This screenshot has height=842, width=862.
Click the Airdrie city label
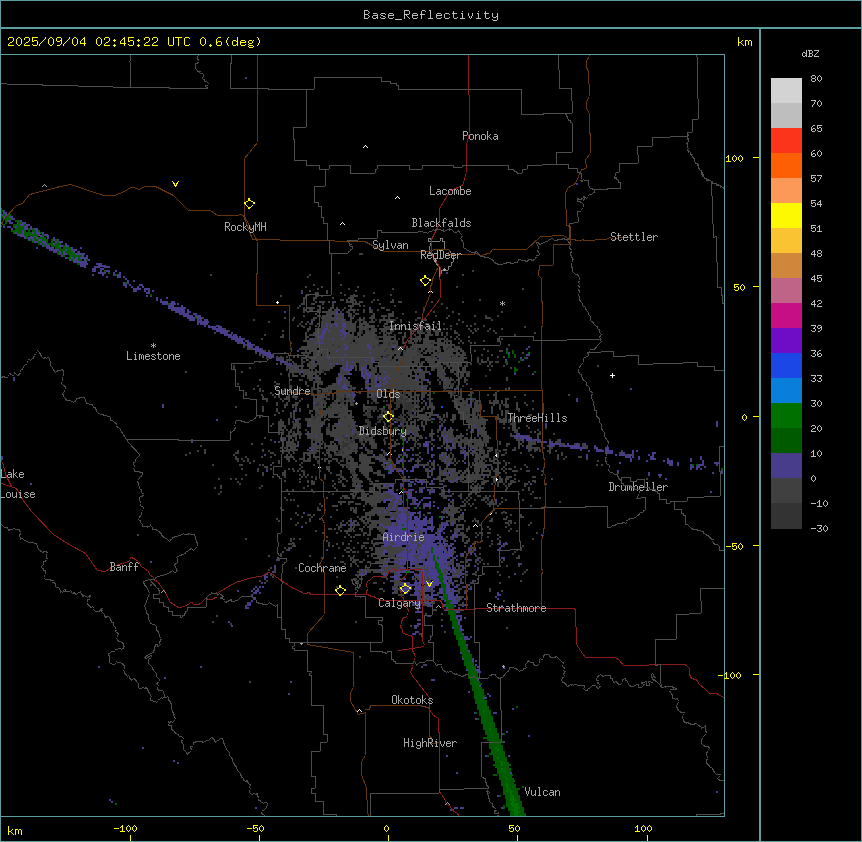point(404,537)
